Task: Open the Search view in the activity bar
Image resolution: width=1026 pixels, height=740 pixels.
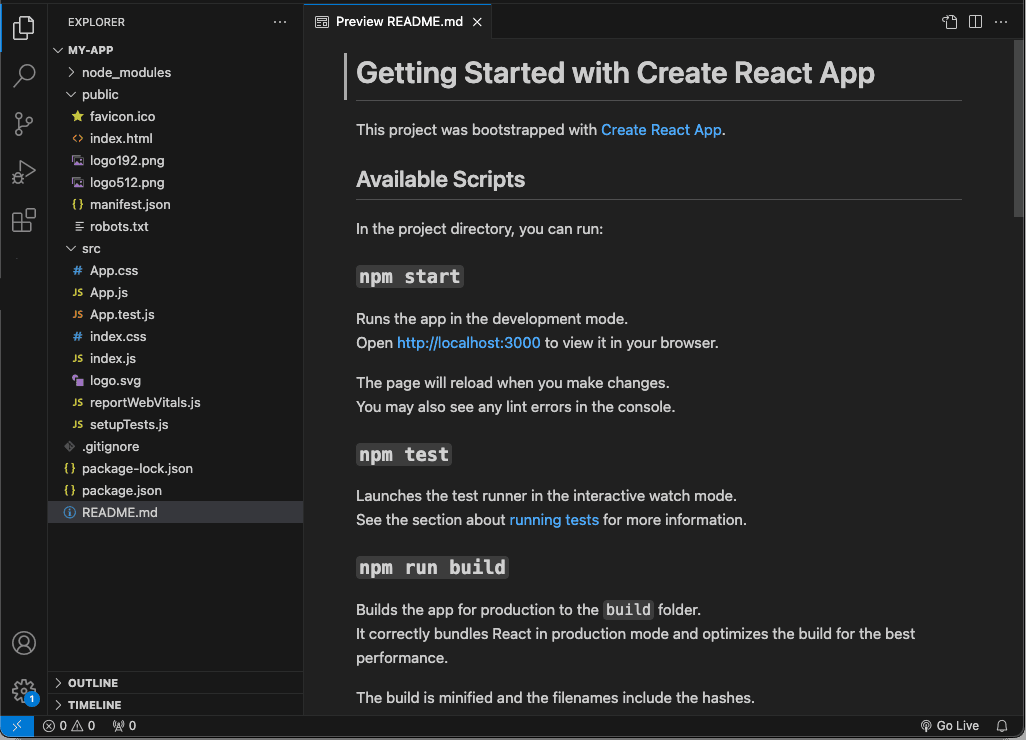Action: [24, 75]
